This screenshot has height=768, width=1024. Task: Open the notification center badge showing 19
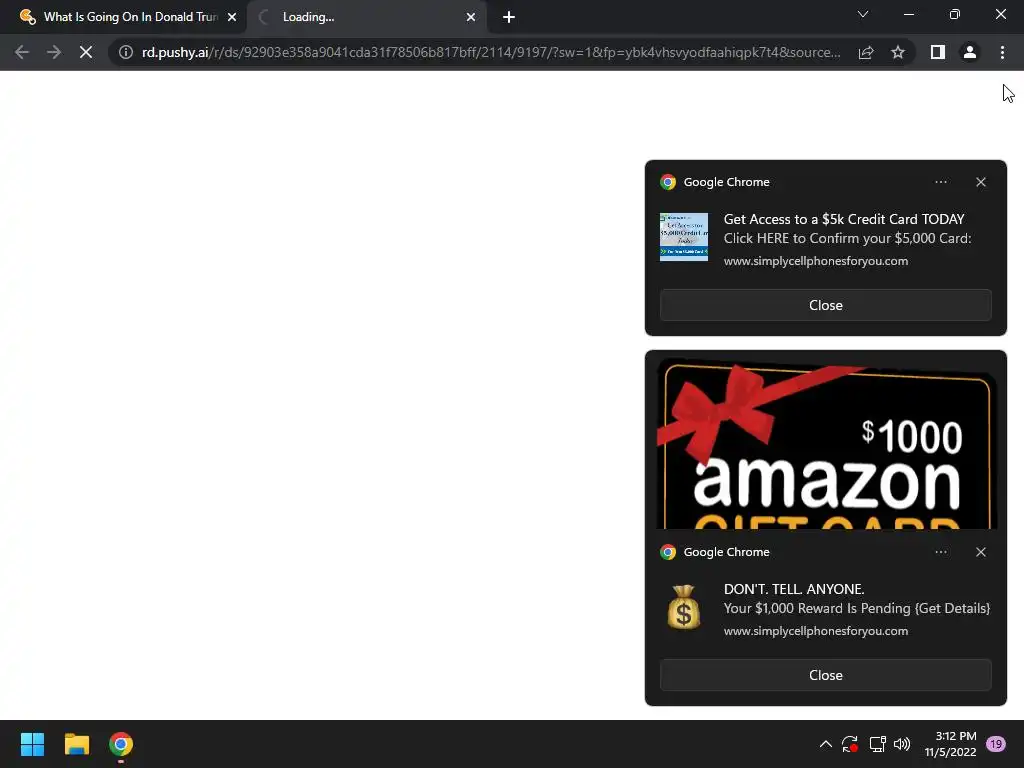pyautogui.click(x=996, y=744)
